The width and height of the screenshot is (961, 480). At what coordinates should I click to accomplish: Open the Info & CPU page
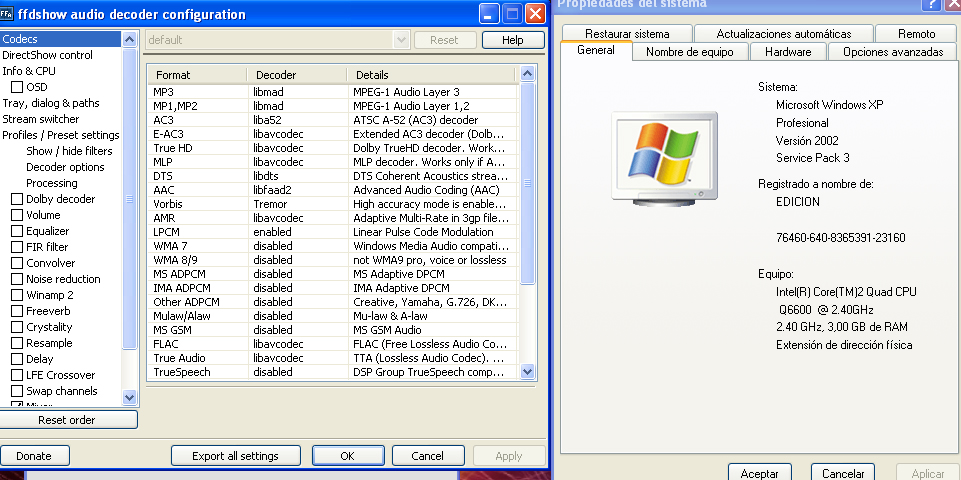click(x=29, y=71)
